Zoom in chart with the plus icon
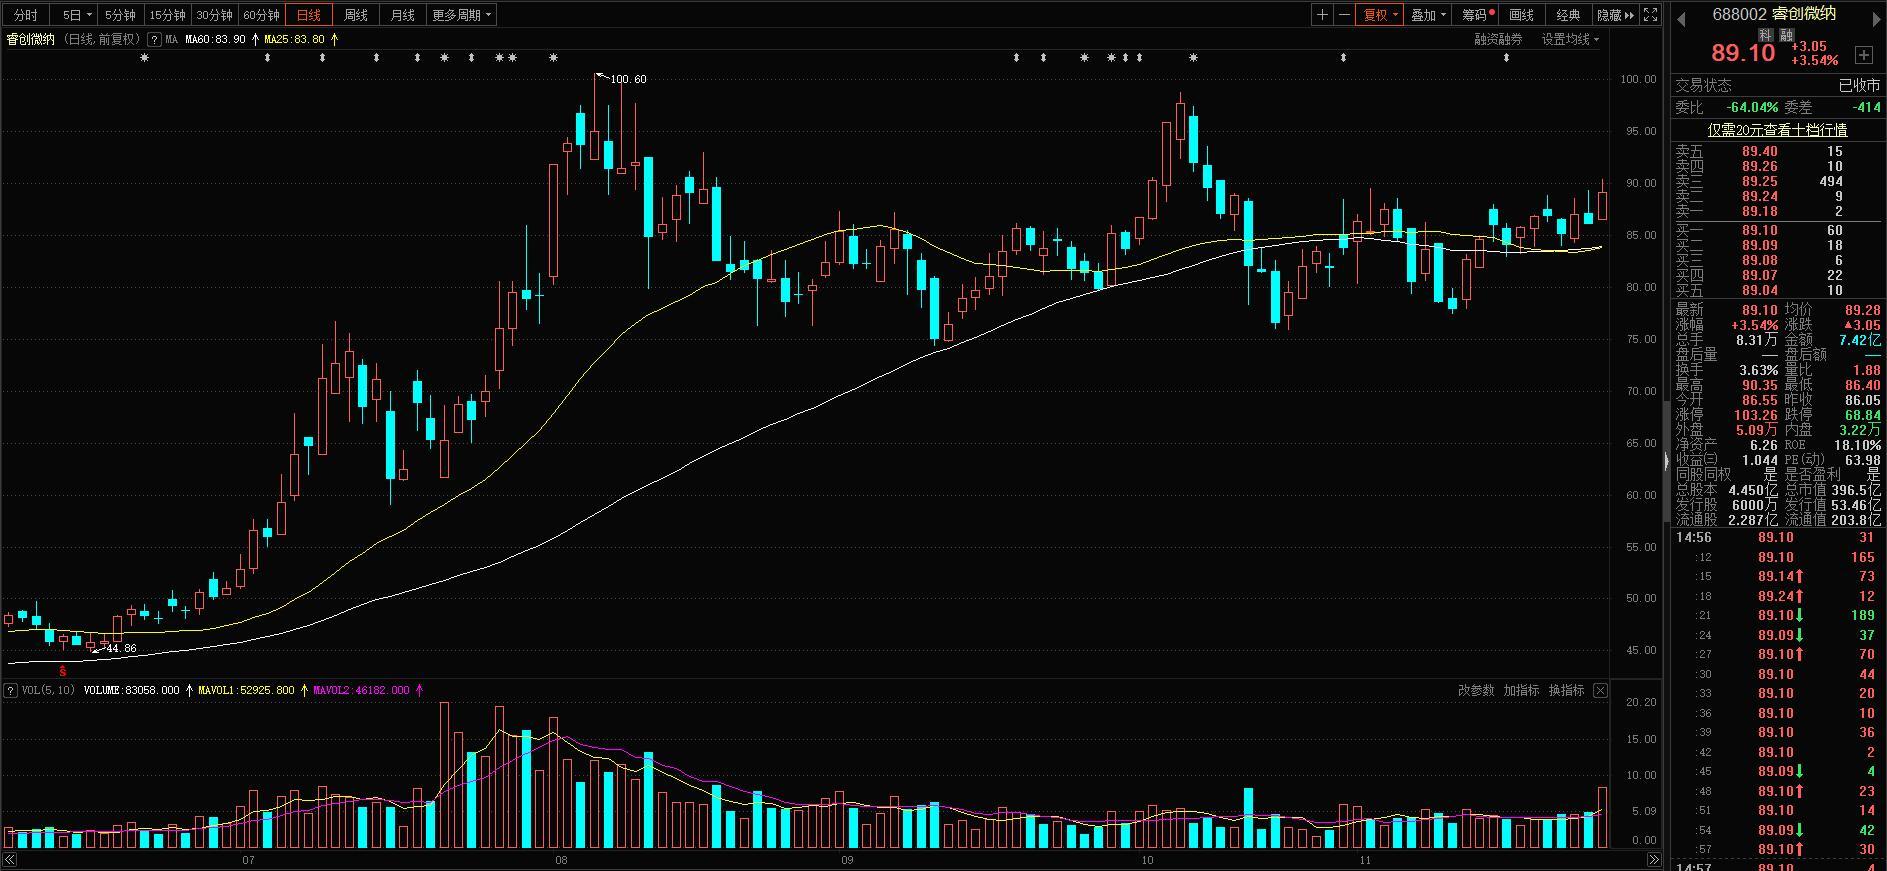The image size is (1887, 871). [1322, 15]
